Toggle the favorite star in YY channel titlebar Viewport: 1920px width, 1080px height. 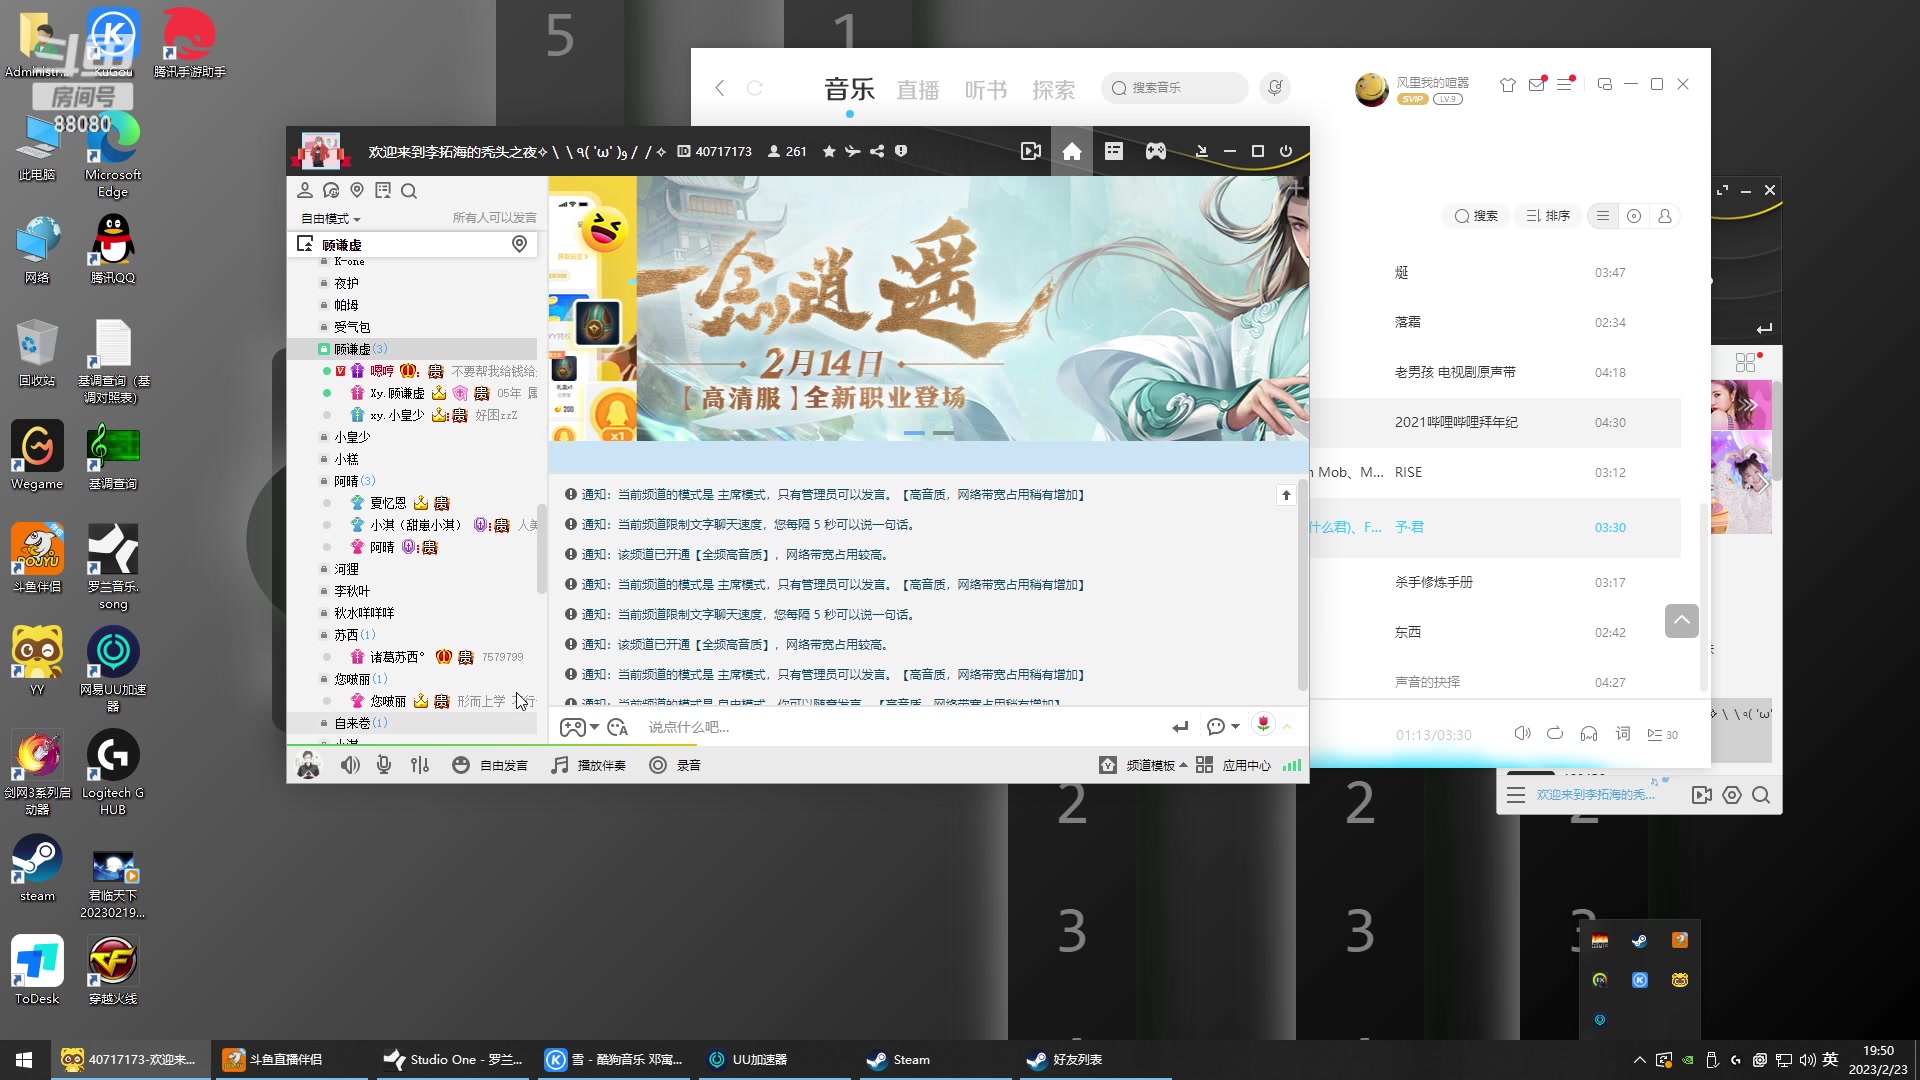pyautogui.click(x=828, y=151)
